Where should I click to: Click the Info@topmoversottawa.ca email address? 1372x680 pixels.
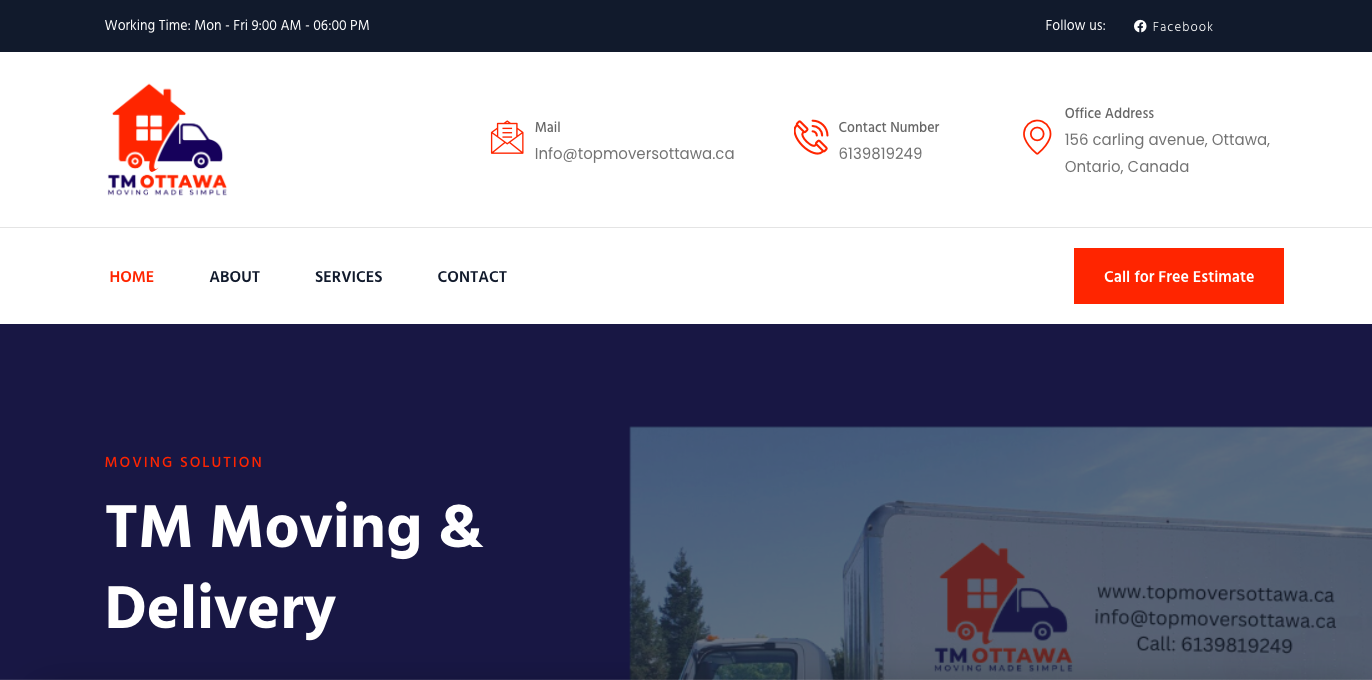pyautogui.click(x=635, y=153)
